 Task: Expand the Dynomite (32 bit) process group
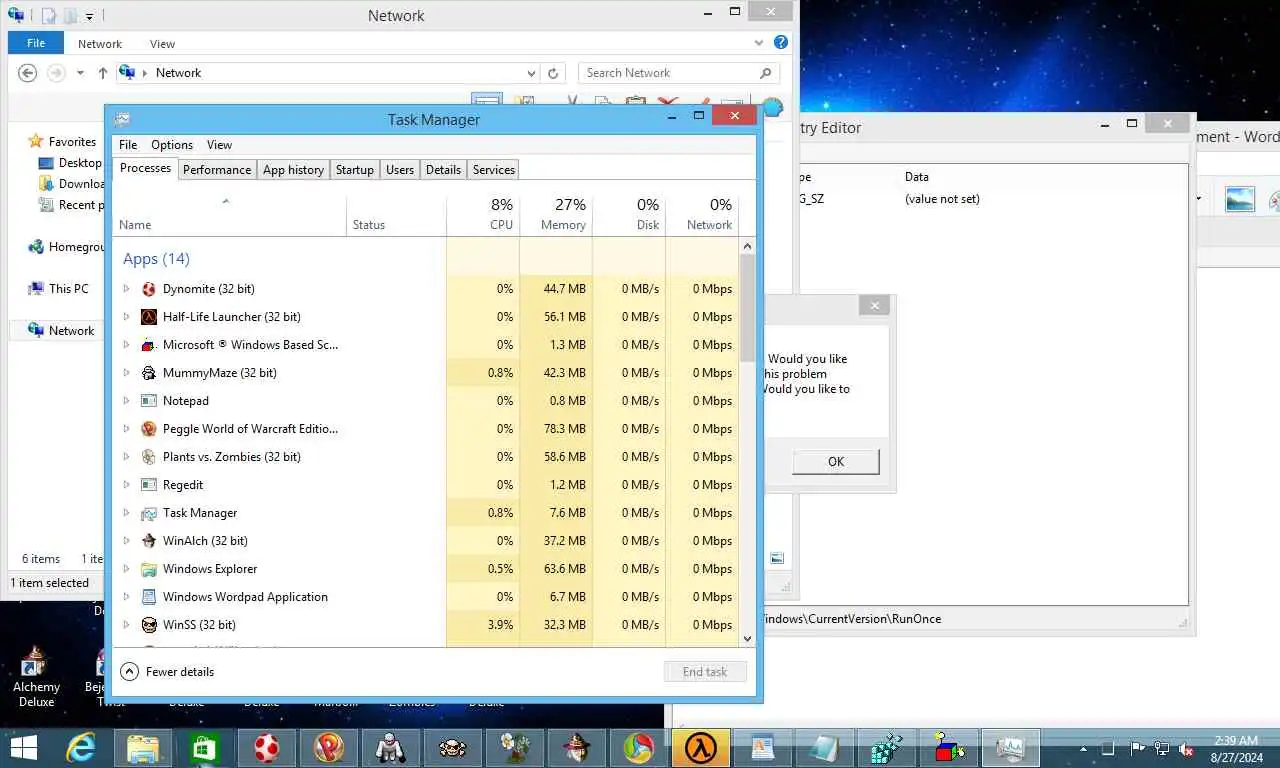click(x=126, y=289)
